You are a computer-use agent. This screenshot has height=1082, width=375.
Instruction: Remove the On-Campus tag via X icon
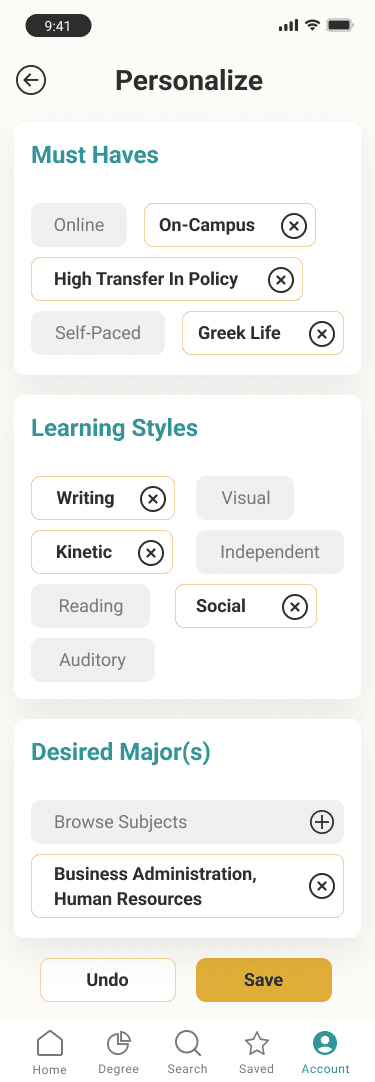coord(294,225)
